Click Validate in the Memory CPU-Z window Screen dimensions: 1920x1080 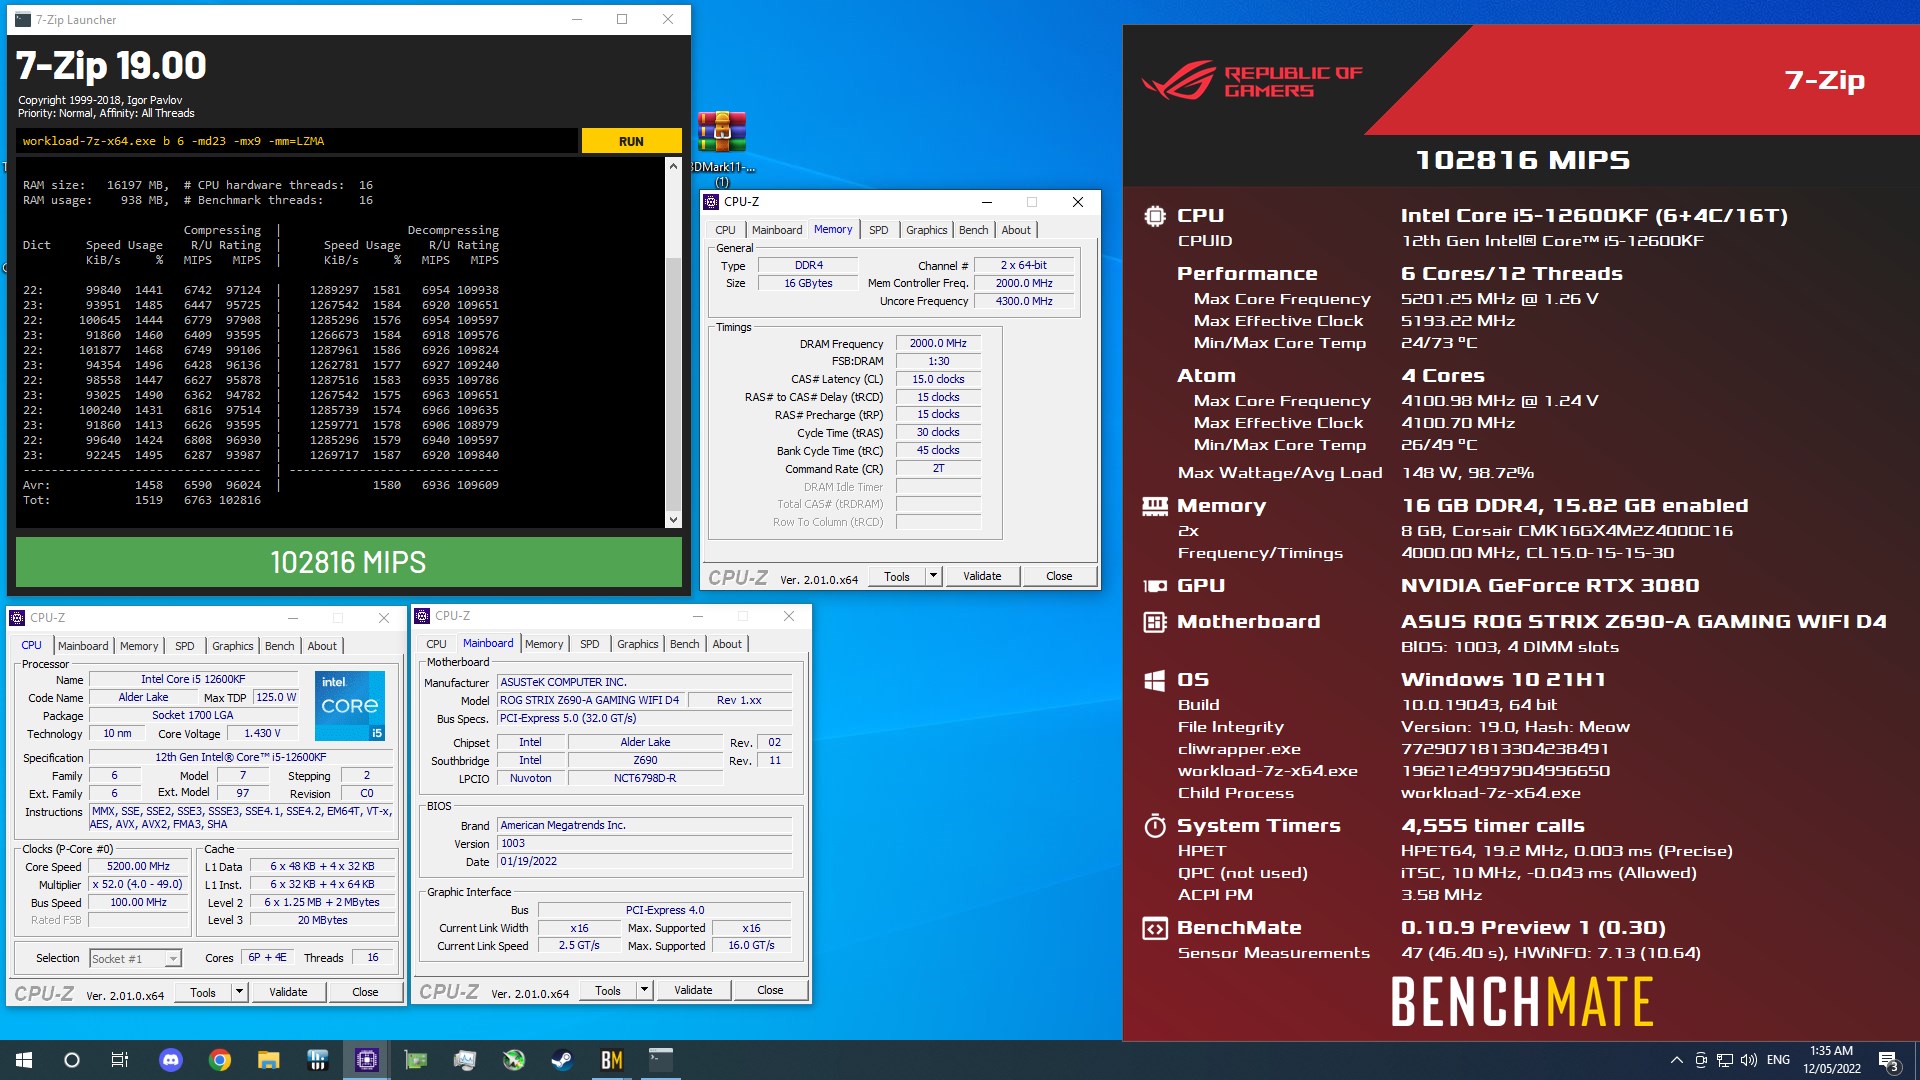pos(982,576)
